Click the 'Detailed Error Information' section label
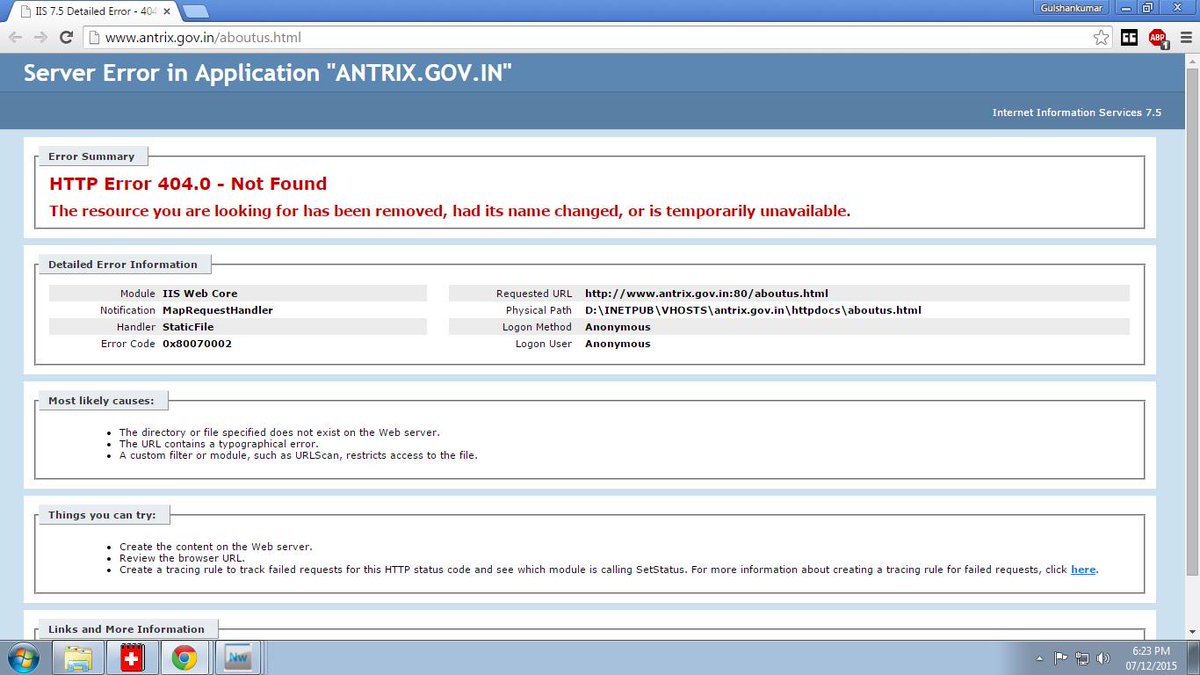The image size is (1200, 675). tap(123, 265)
